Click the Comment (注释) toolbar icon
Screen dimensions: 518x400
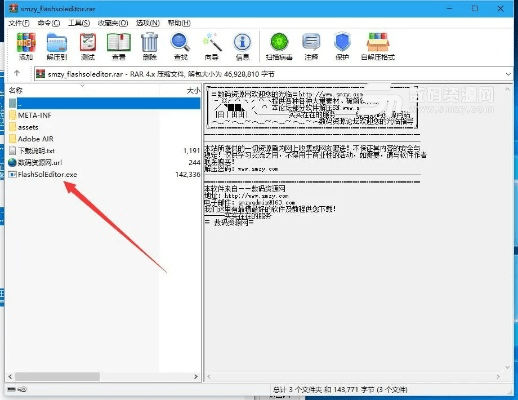[x=311, y=47]
